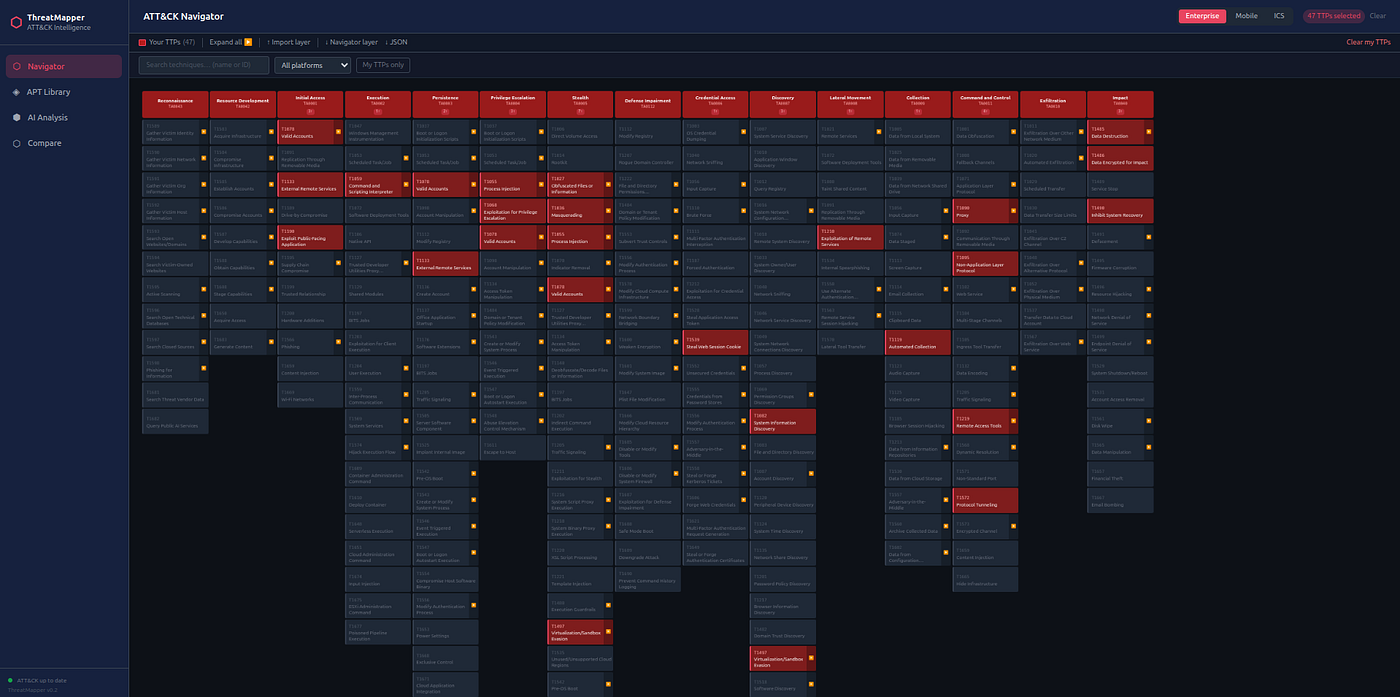Focus the Search techniques input field
This screenshot has width=1400, height=697.
pyautogui.click(x=204, y=65)
